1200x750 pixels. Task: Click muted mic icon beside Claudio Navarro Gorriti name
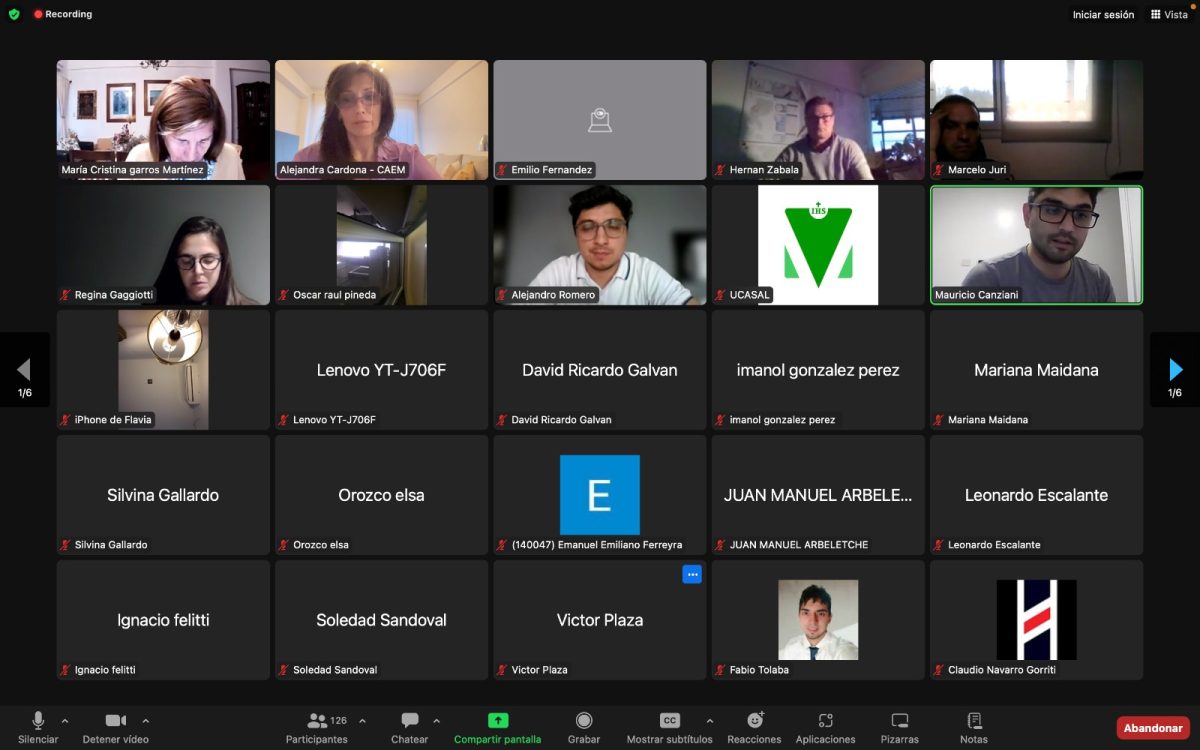click(939, 670)
